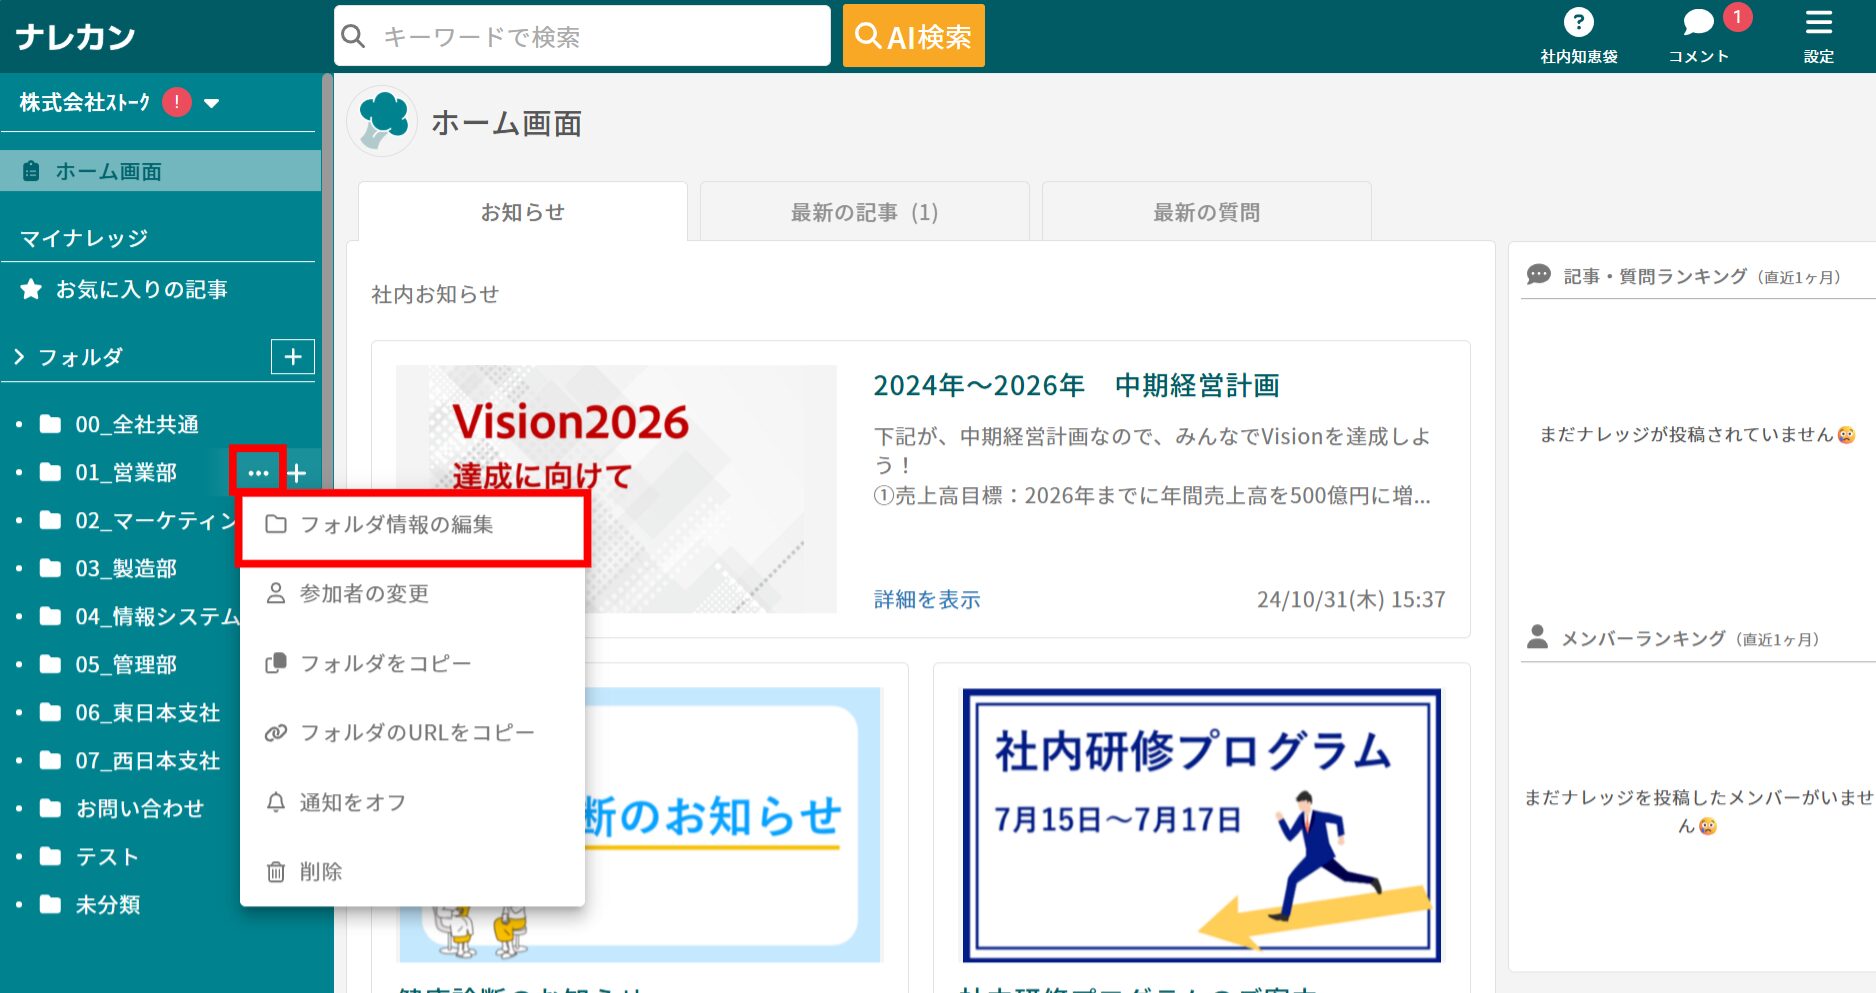Click the キーワードで検索 search input field
The image size is (1876, 993).
click(x=582, y=36)
